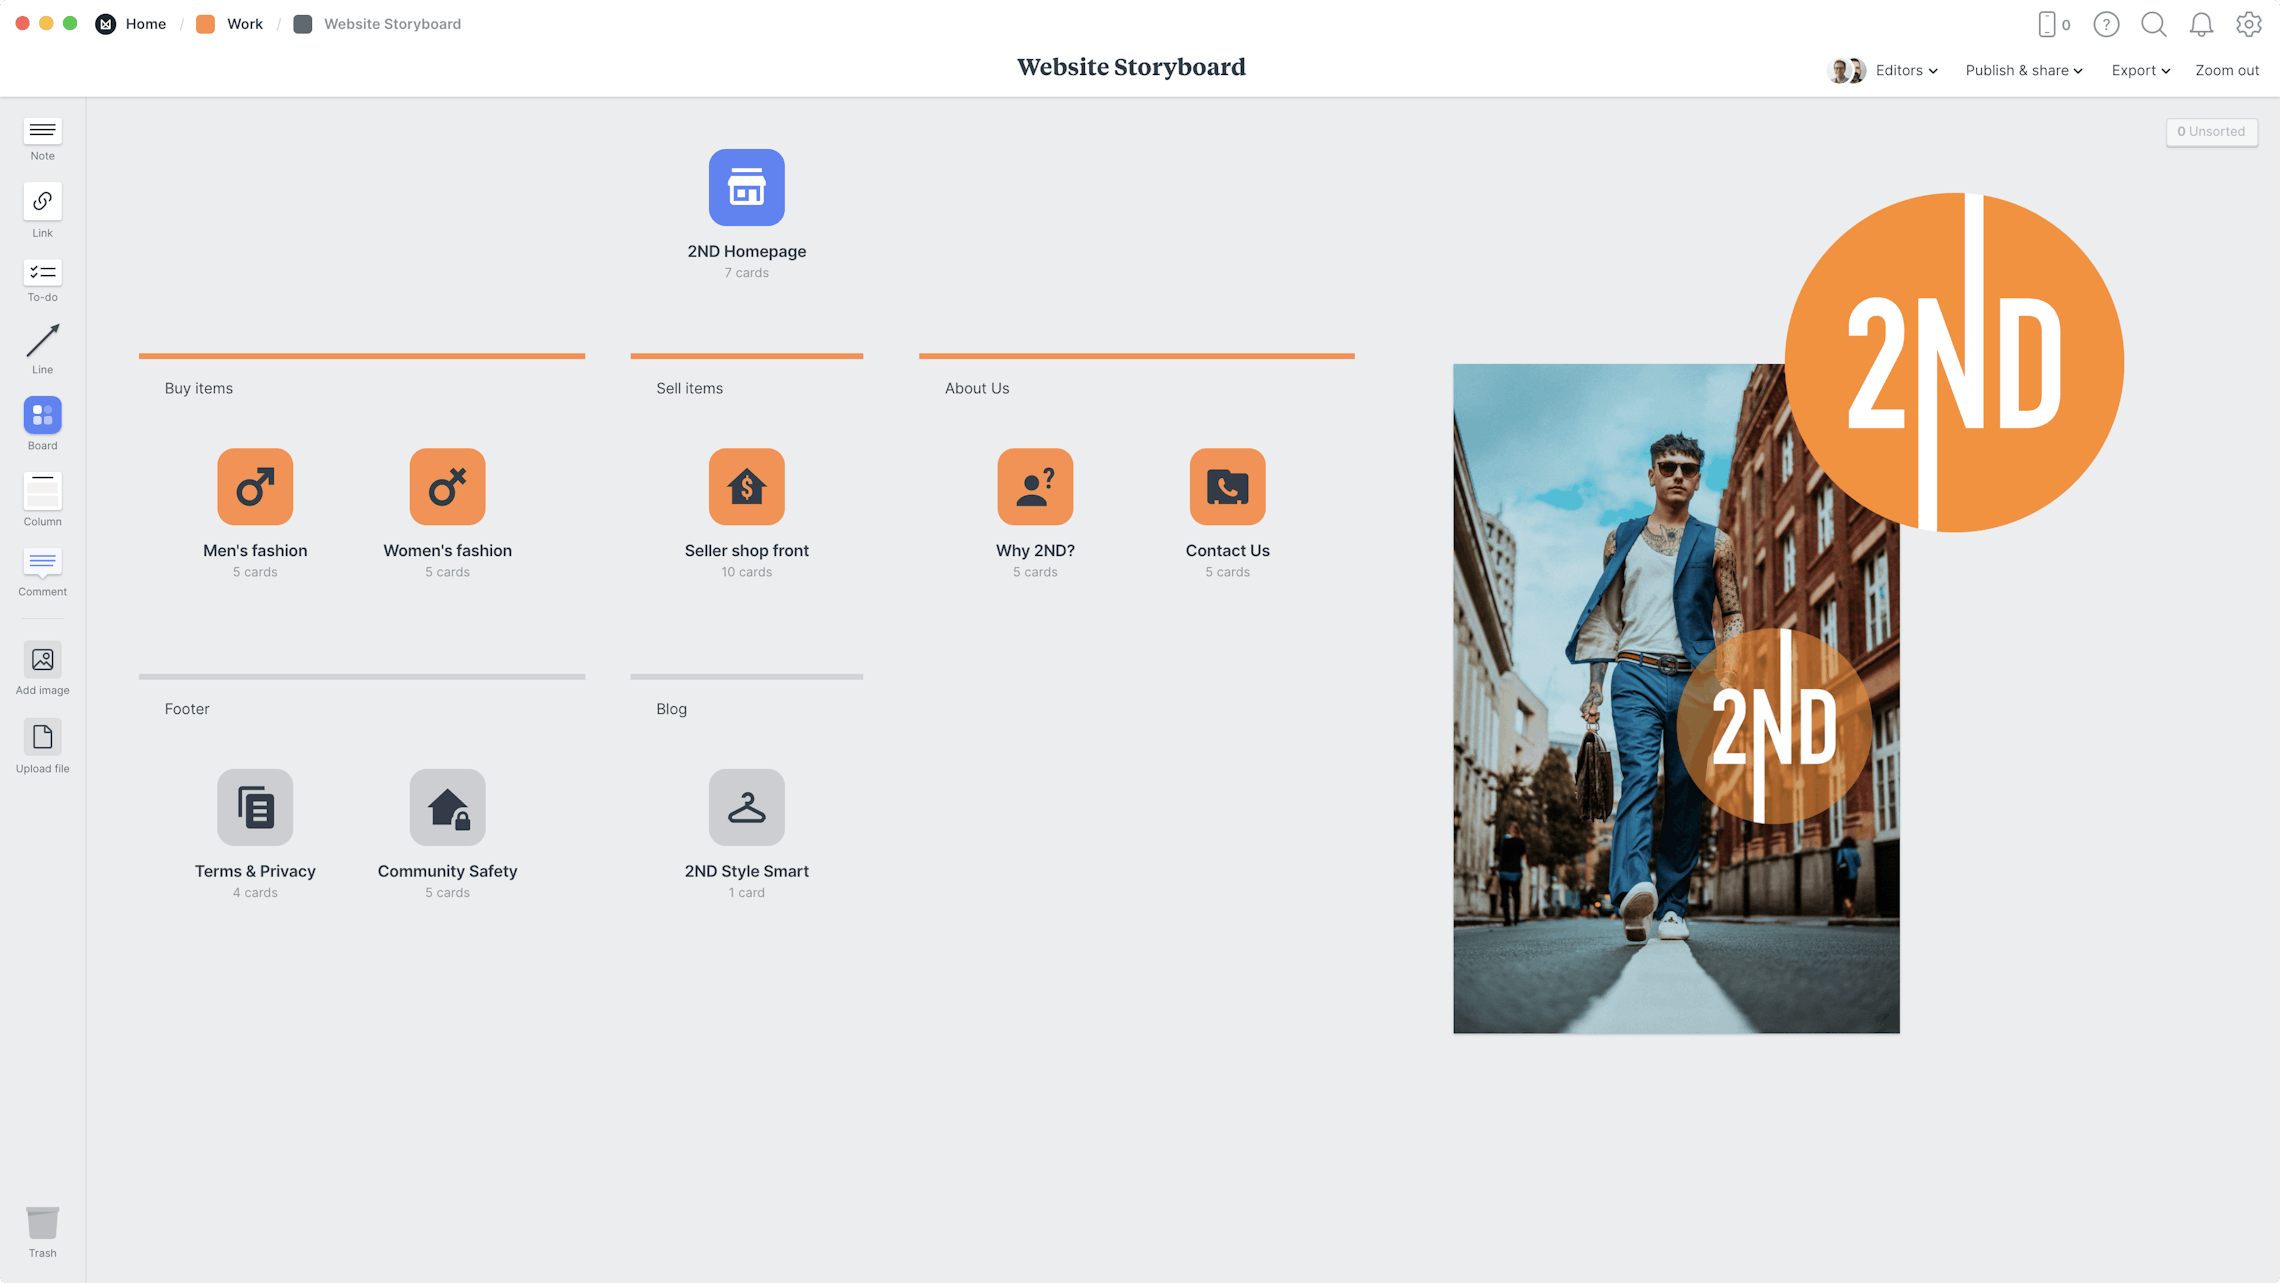Open the 2ND Homepage board

pos(746,188)
